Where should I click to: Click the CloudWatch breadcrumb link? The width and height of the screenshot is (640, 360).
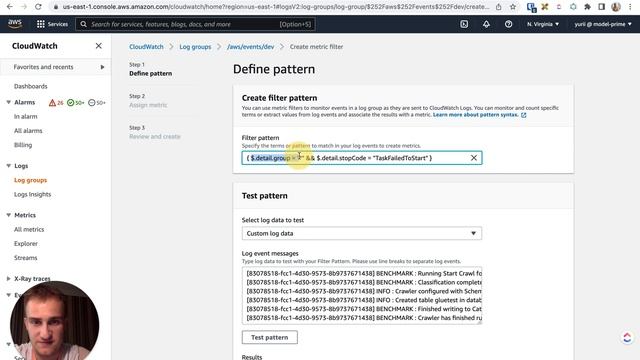pos(146,47)
